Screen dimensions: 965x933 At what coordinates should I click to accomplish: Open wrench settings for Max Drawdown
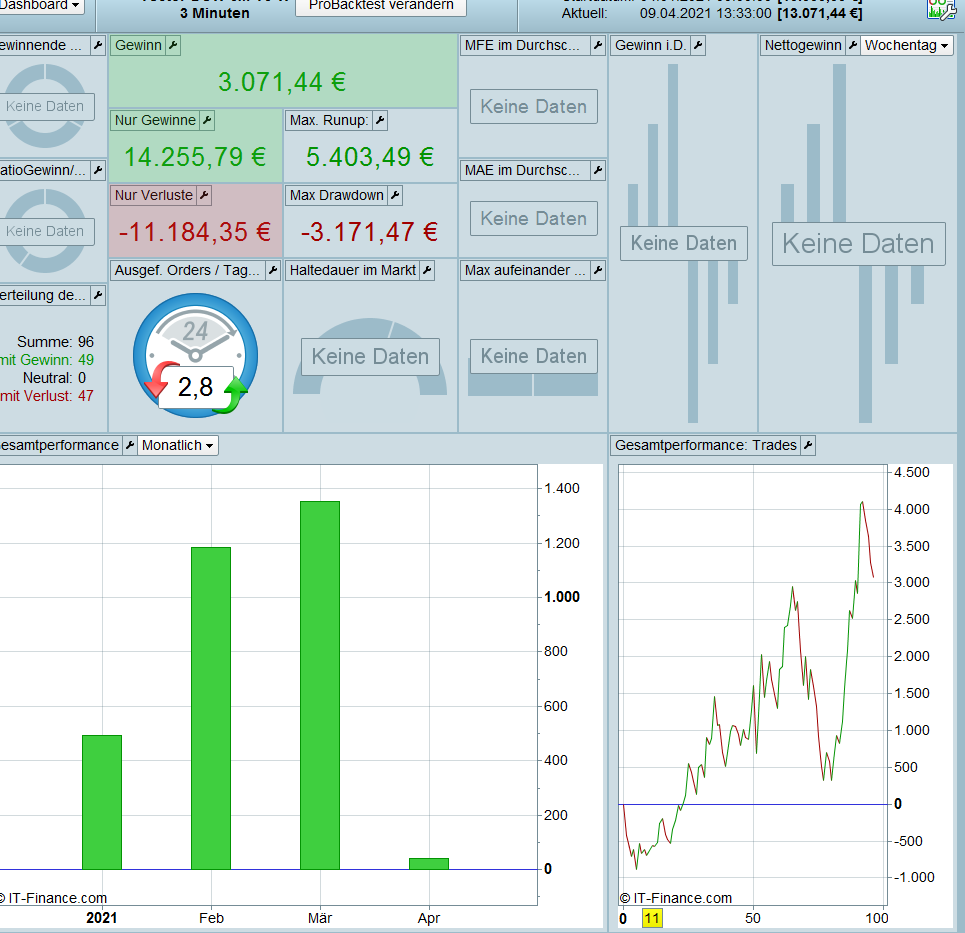(x=395, y=196)
